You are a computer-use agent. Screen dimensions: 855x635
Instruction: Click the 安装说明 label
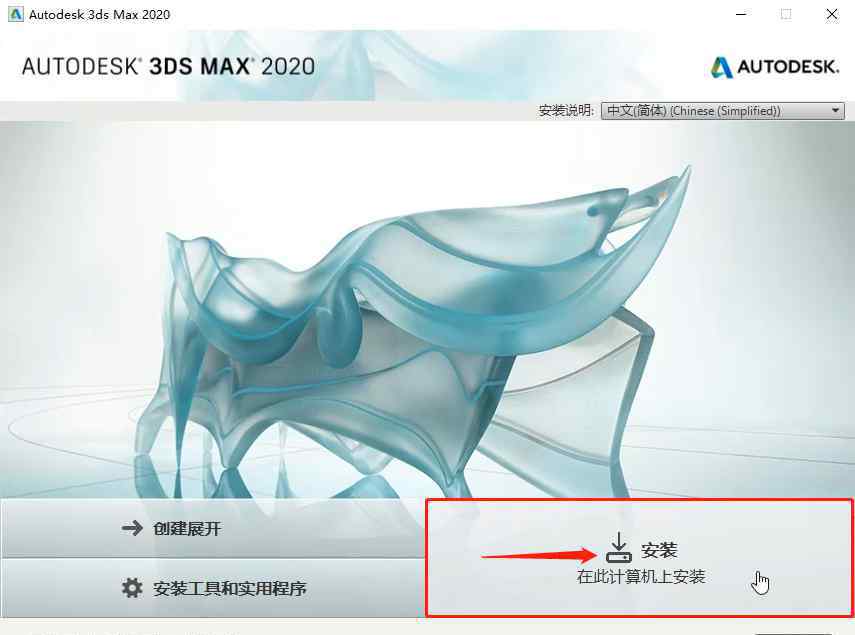pos(566,111)
